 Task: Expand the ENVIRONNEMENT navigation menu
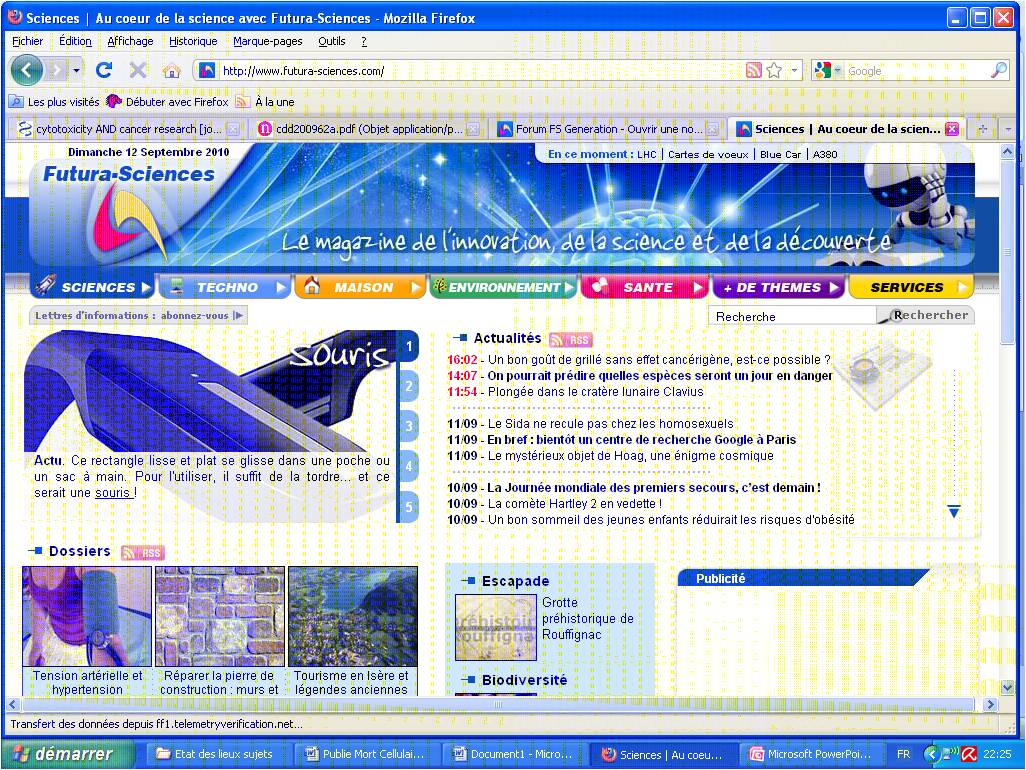pos(503,287)
